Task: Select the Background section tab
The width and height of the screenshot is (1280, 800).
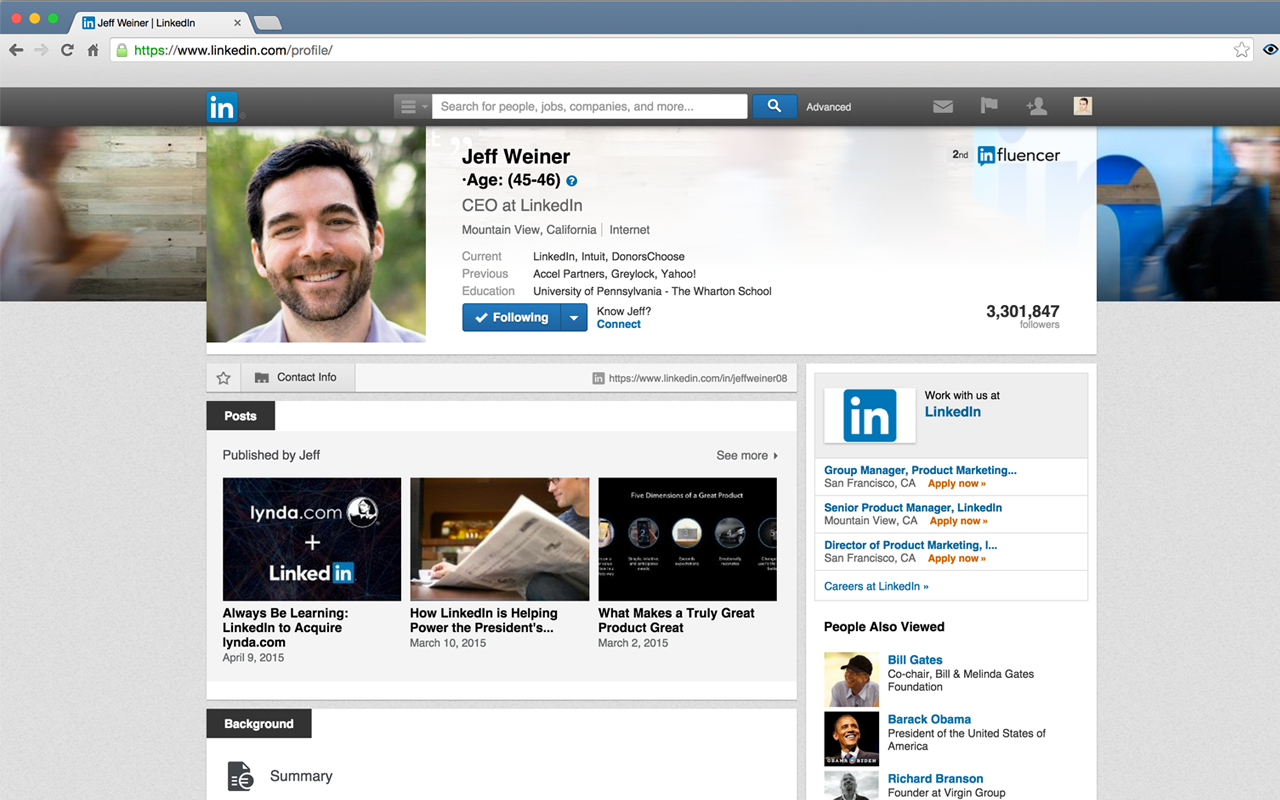Action: click(259, 724)
